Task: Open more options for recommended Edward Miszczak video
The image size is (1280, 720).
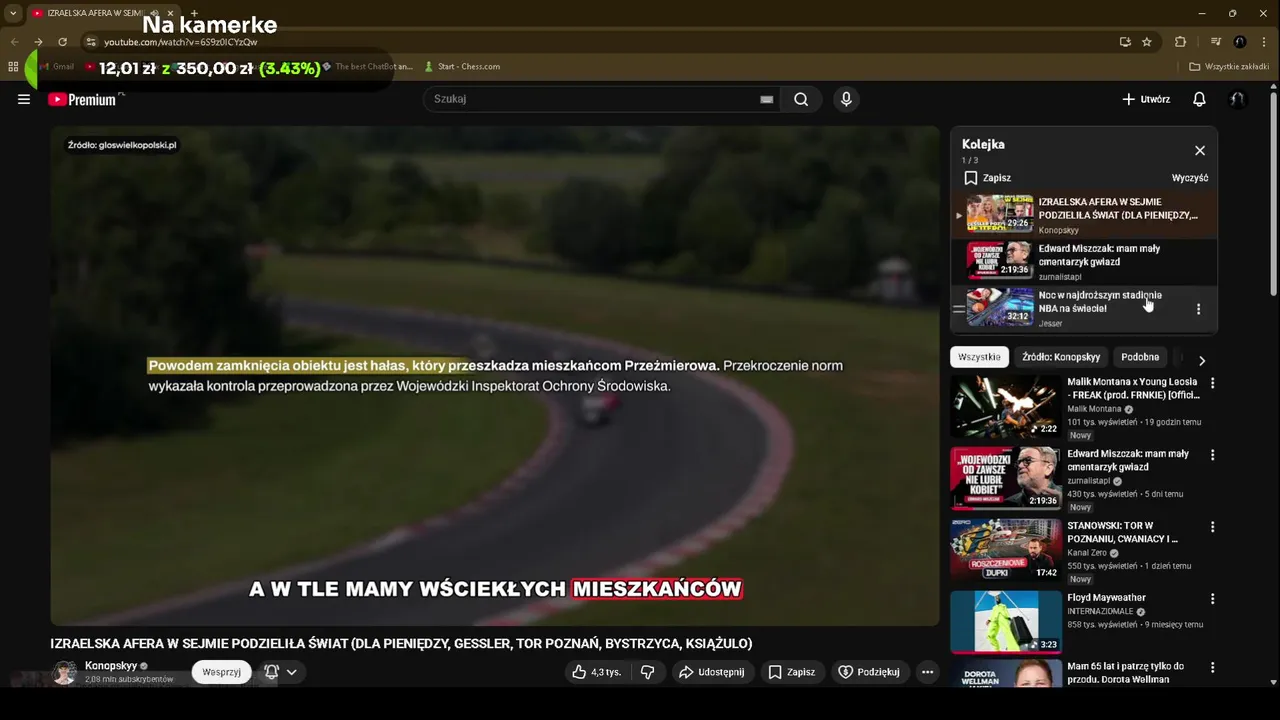Action: coord(1212,455)
